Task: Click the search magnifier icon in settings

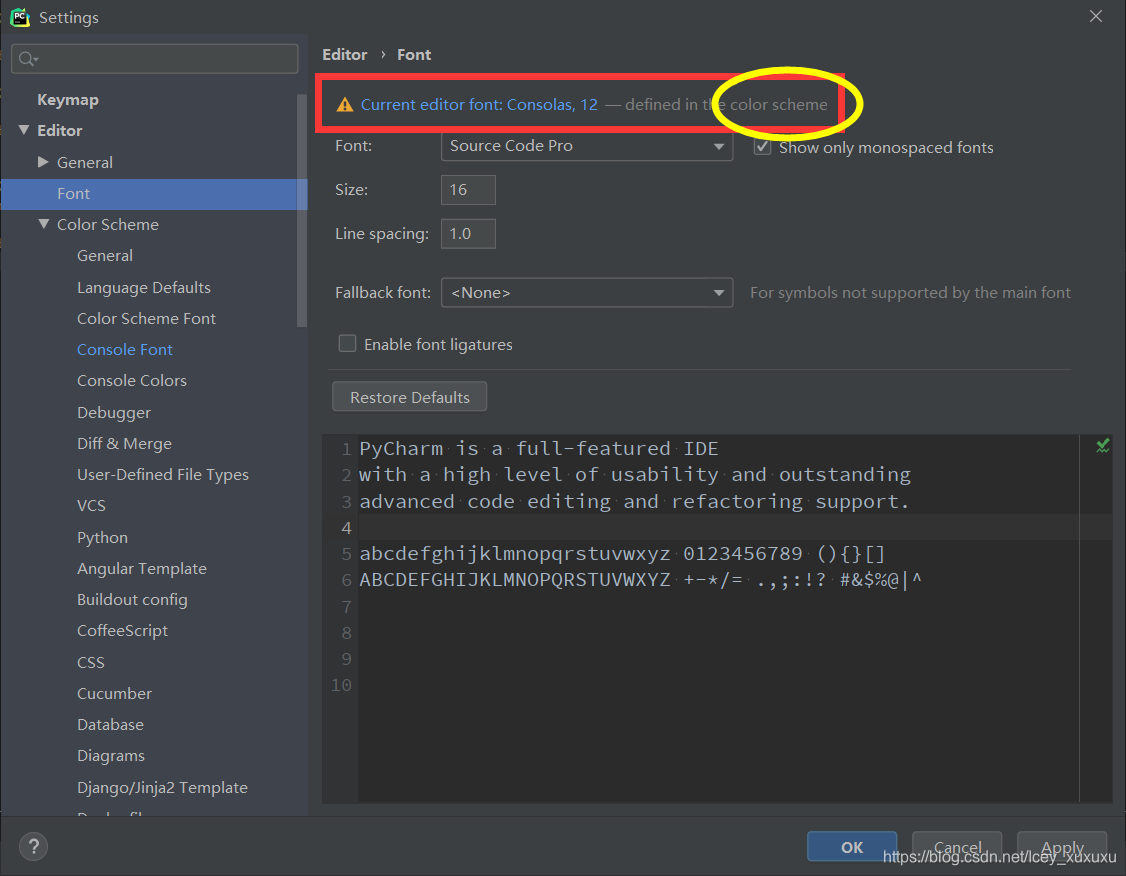Action: tap(28, 59)
